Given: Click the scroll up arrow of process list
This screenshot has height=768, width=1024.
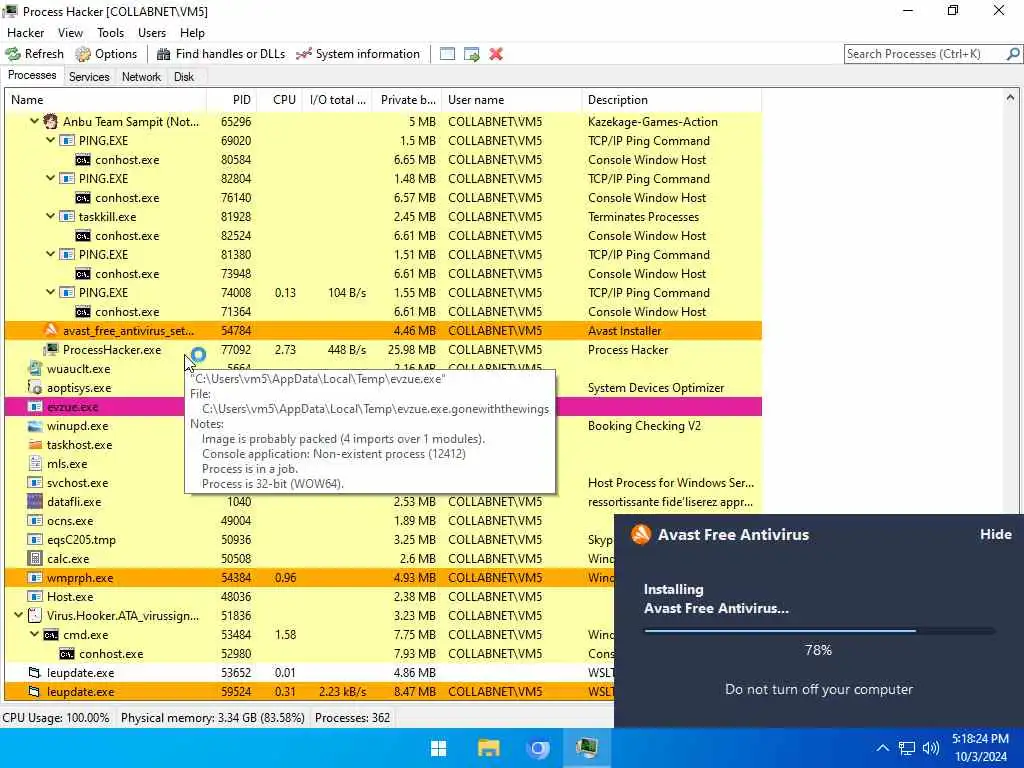Looking at the screenshot, I should tap(1010, 98).
